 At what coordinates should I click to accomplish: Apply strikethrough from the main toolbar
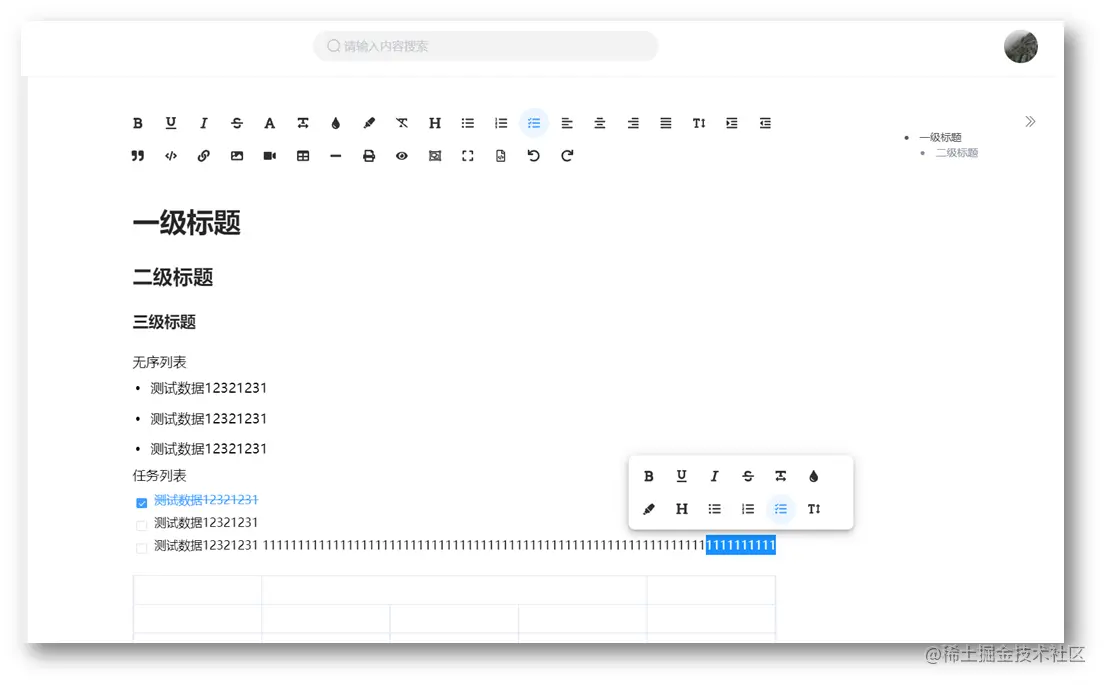pyautogui.click(x=237, y=123)
